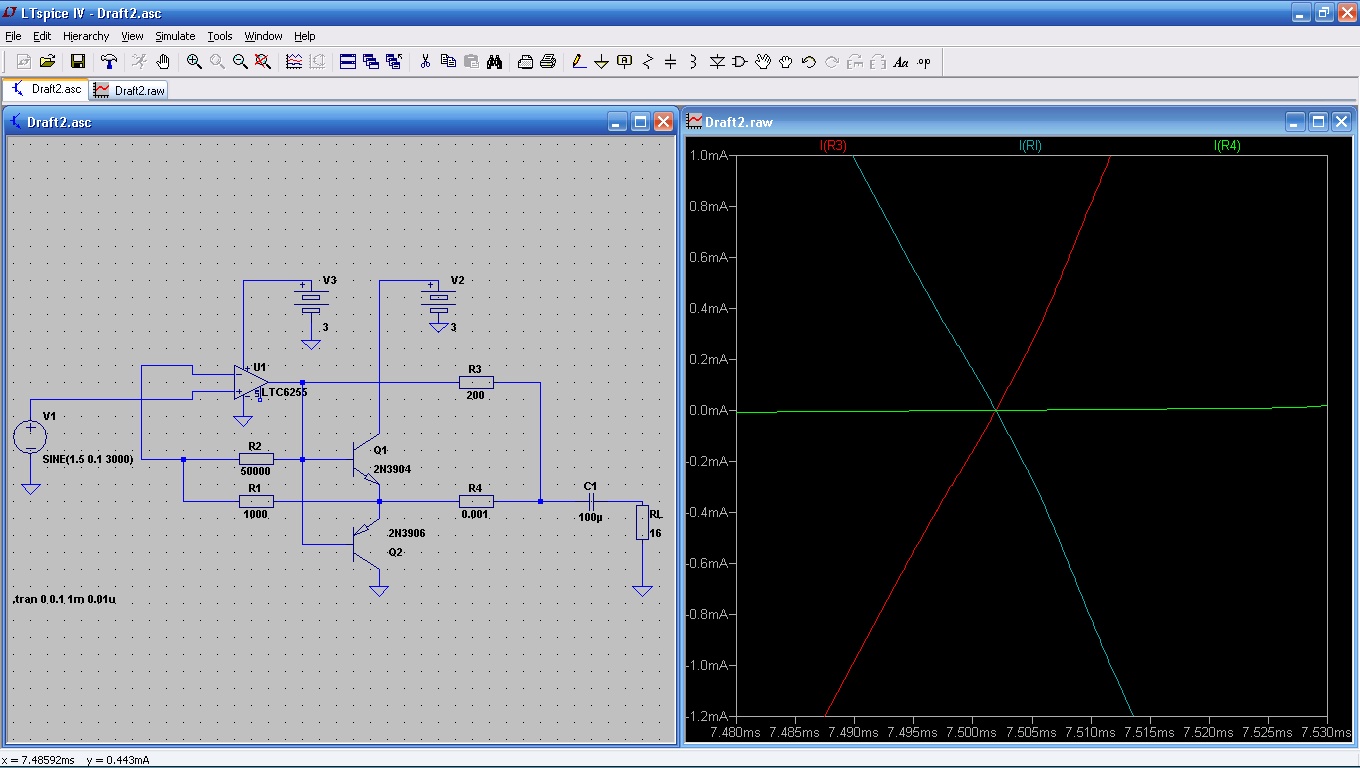Switch to the Draft2.raw tab
The image size is (1360, 768).
click(x=130, y=90)
